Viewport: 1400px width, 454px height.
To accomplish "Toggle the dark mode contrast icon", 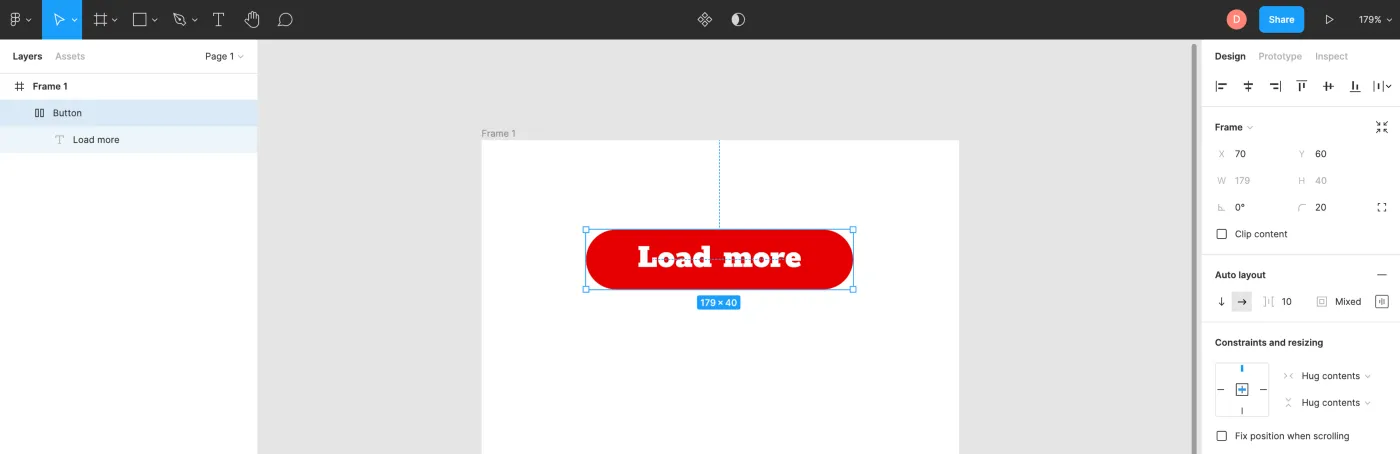I will pyautogui.click(x=738, y=19).
